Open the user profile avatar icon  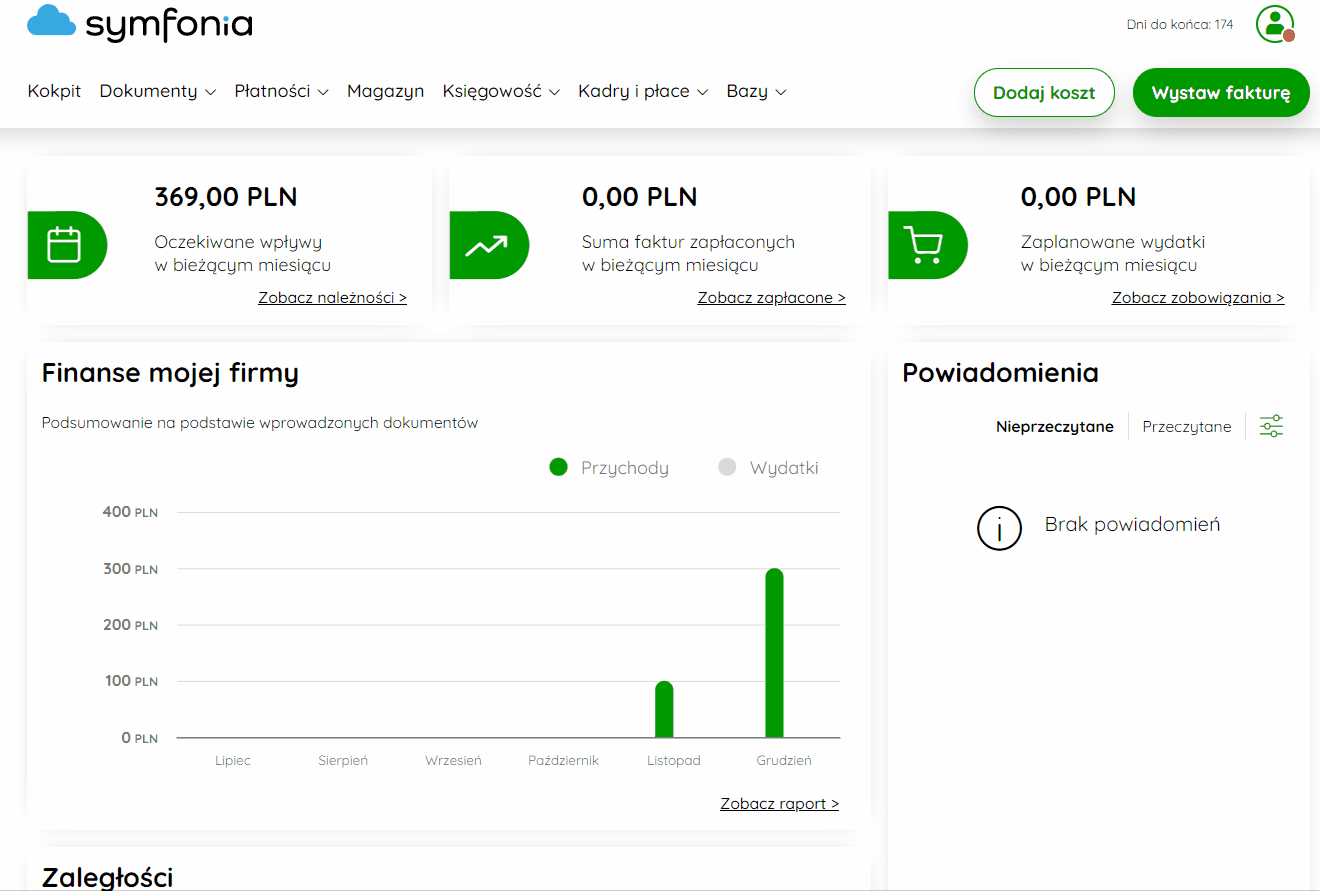(x=1275, y=24)
